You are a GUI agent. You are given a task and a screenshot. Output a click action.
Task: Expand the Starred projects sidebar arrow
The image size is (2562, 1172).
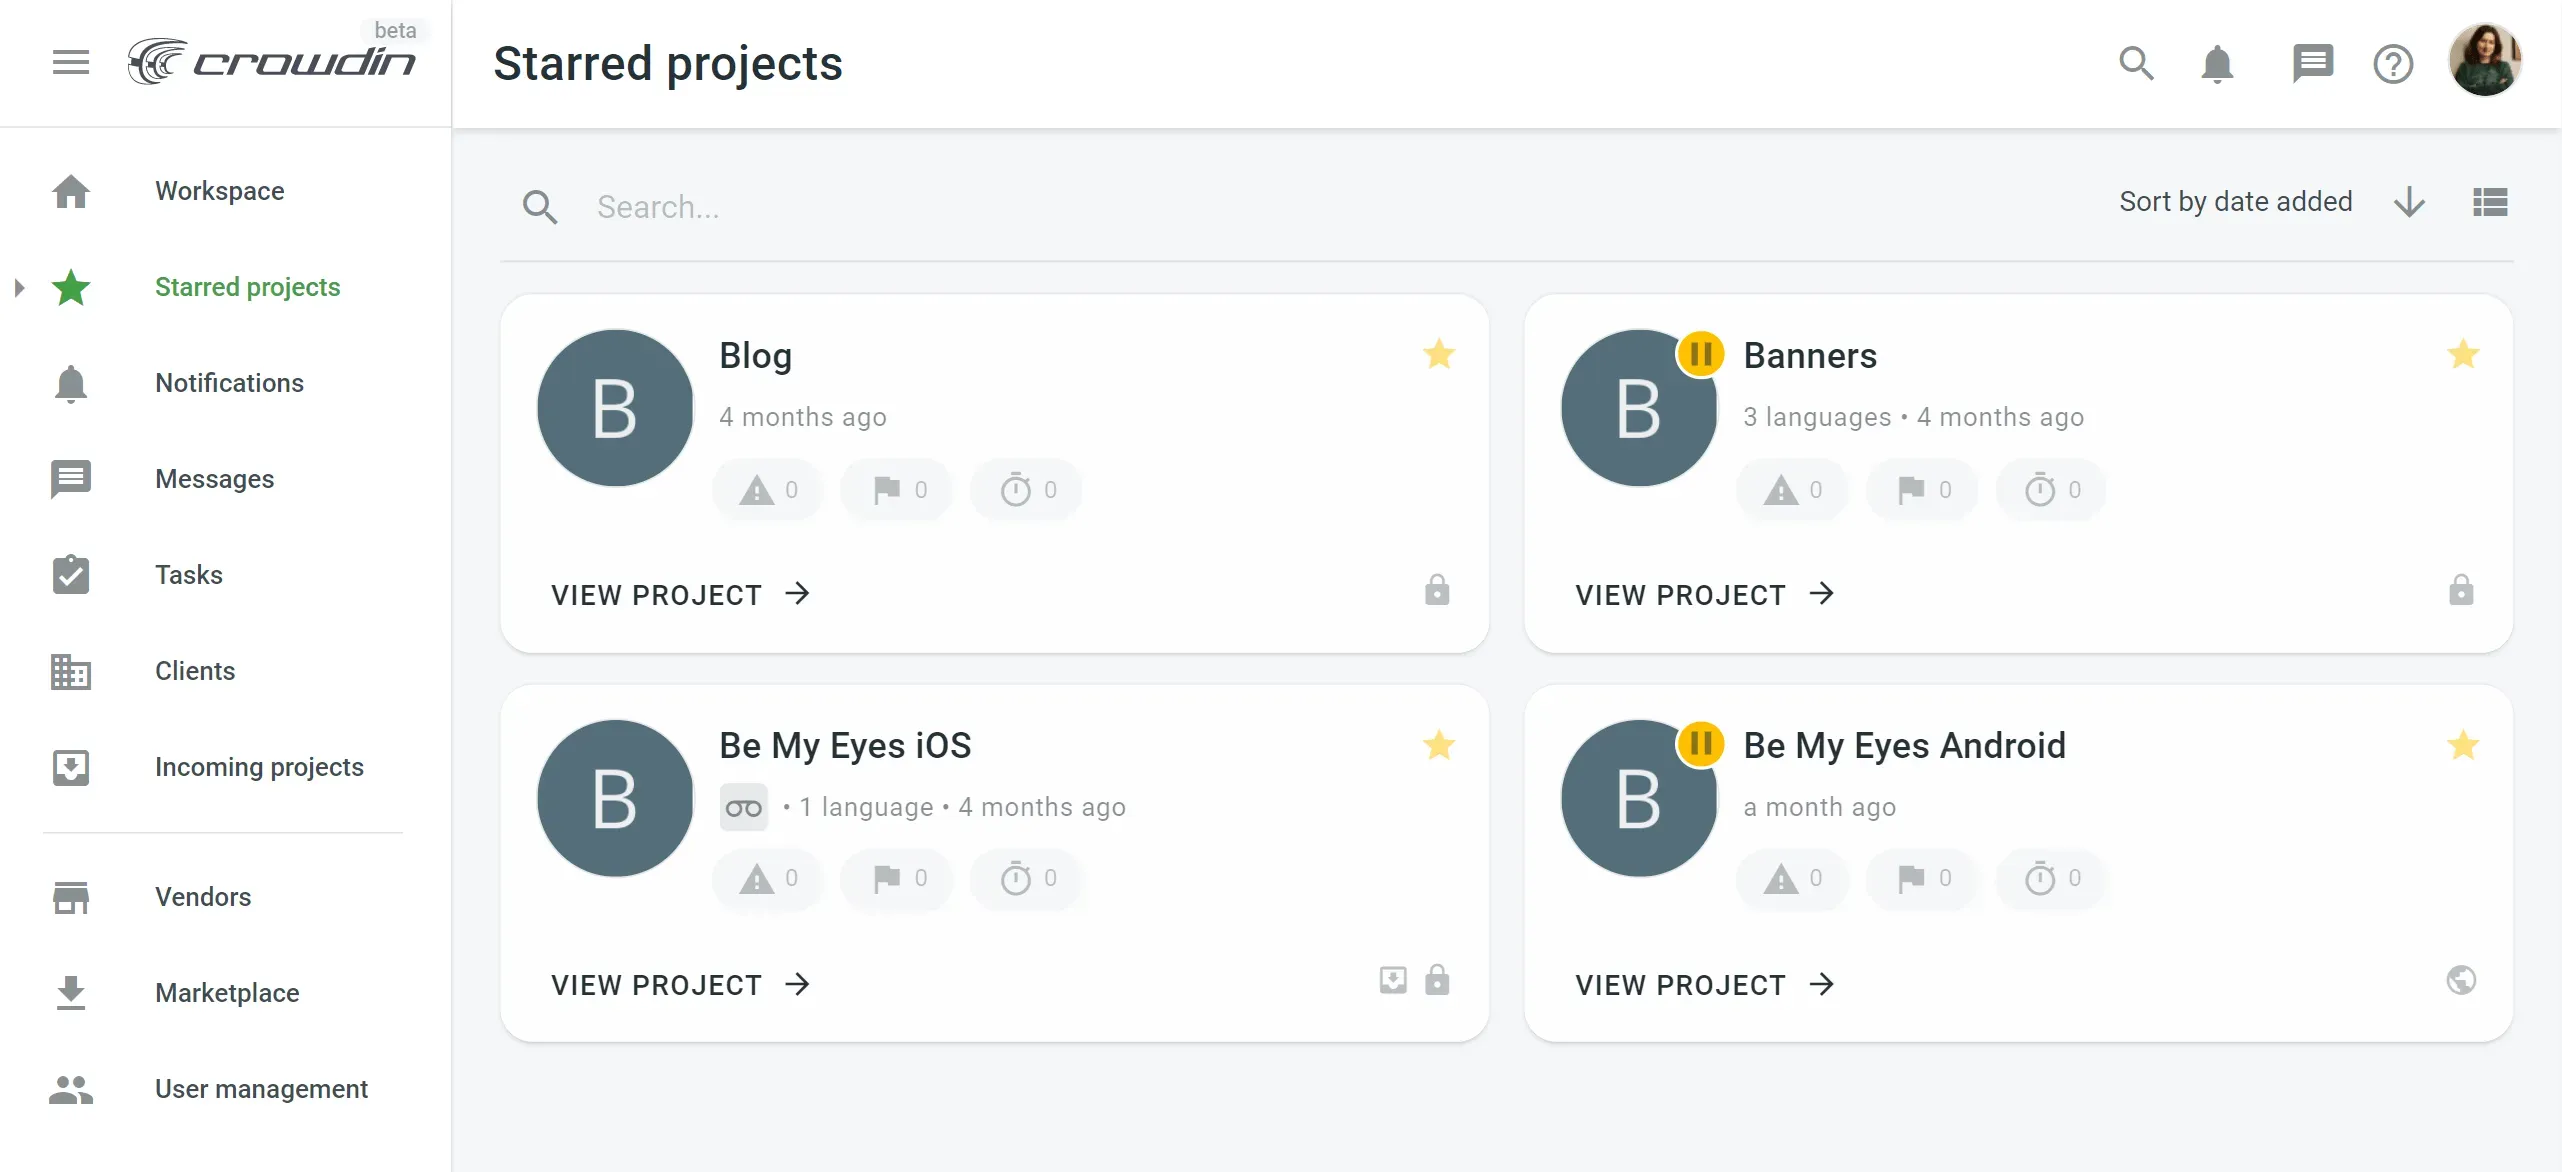tap(19, 288)
